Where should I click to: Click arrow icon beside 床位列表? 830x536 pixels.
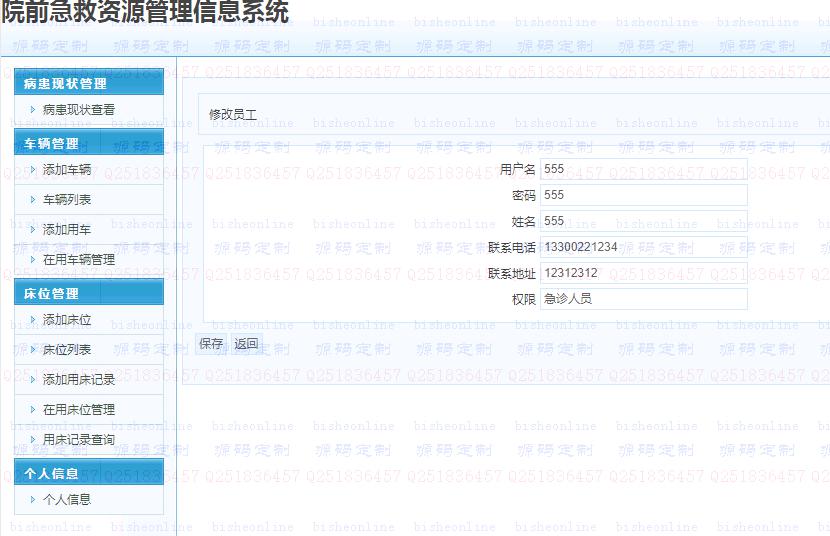(33, 350)
